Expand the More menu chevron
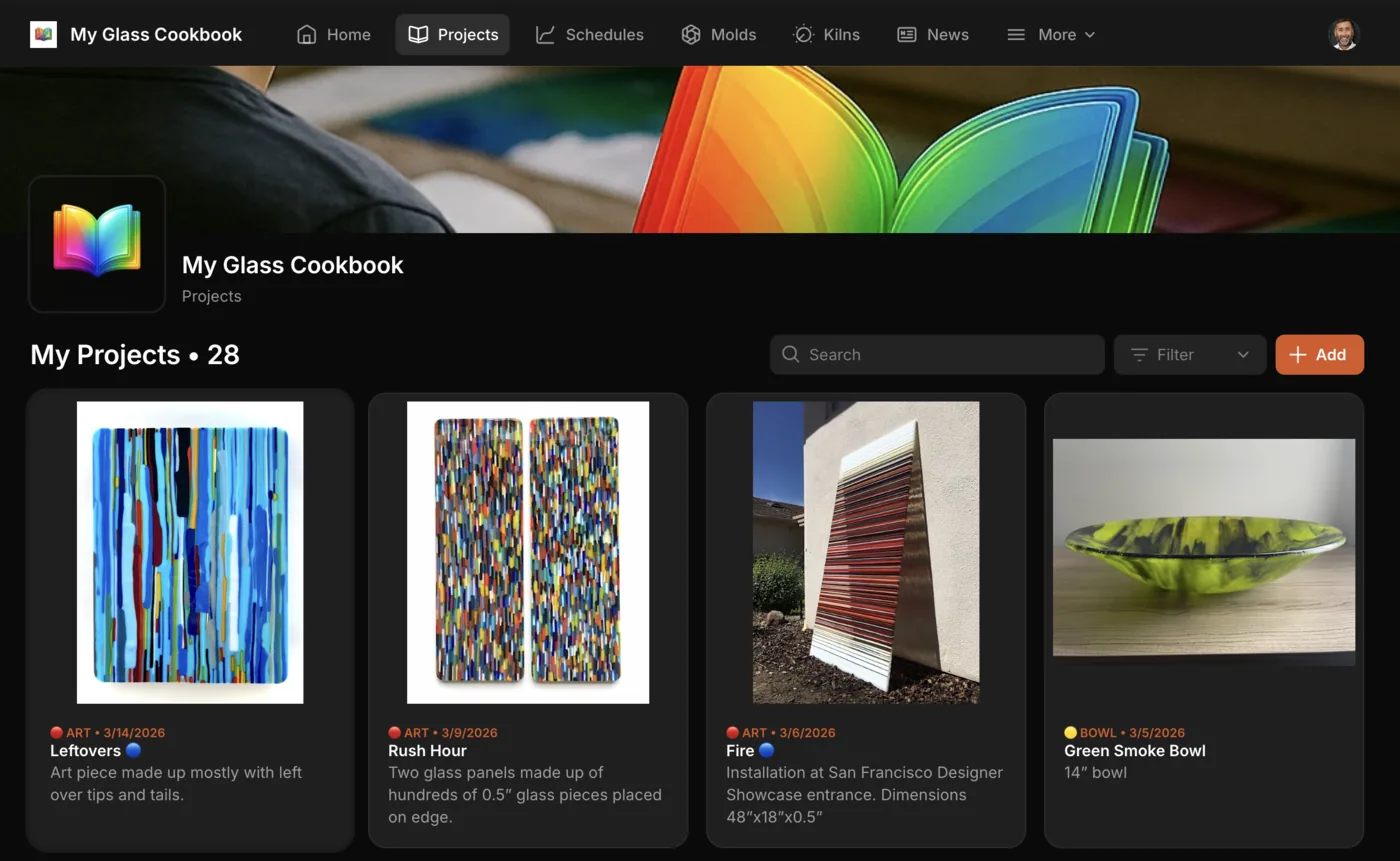 1090,34
